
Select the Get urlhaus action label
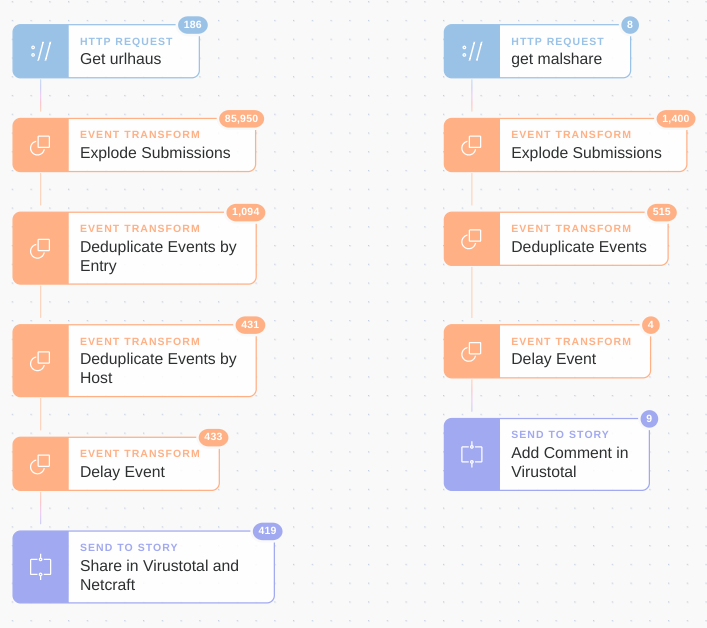coord(120,59)
